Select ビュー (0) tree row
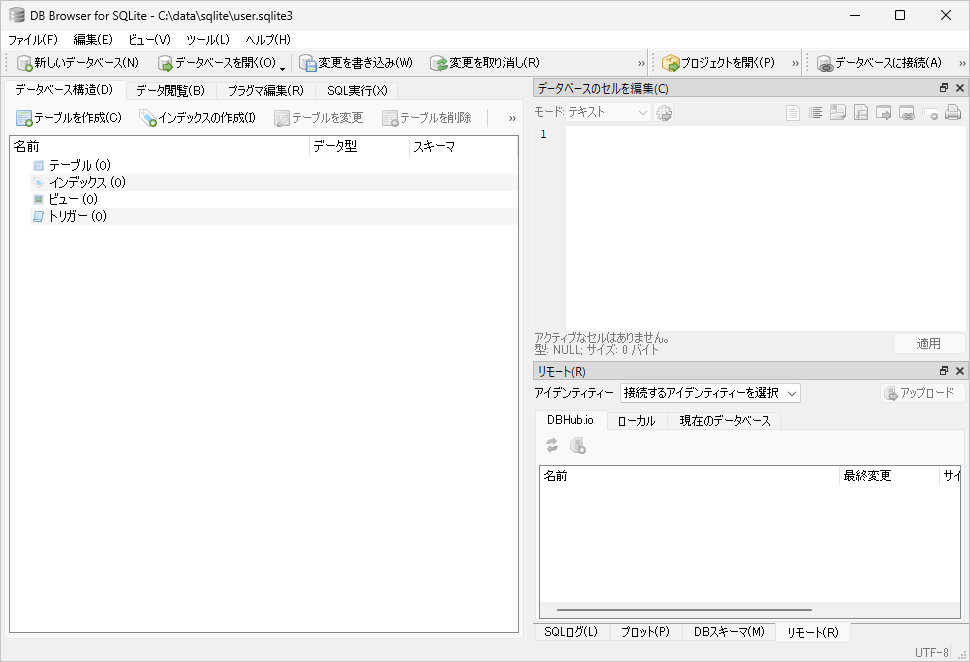The image size is (970, 662). pyautogui.click(x=274, y=199)
